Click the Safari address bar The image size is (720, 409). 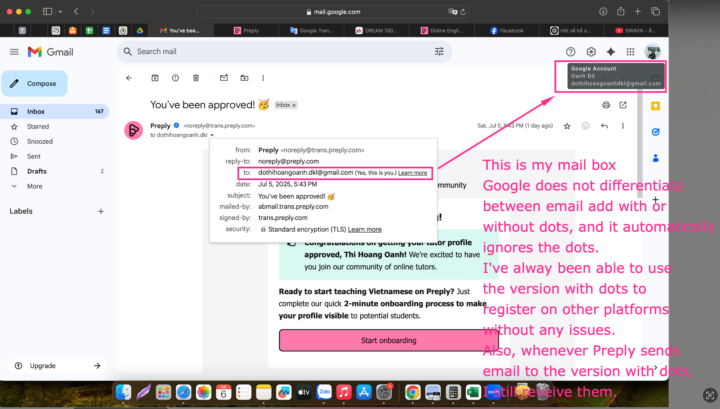click(x=333, y=12)
